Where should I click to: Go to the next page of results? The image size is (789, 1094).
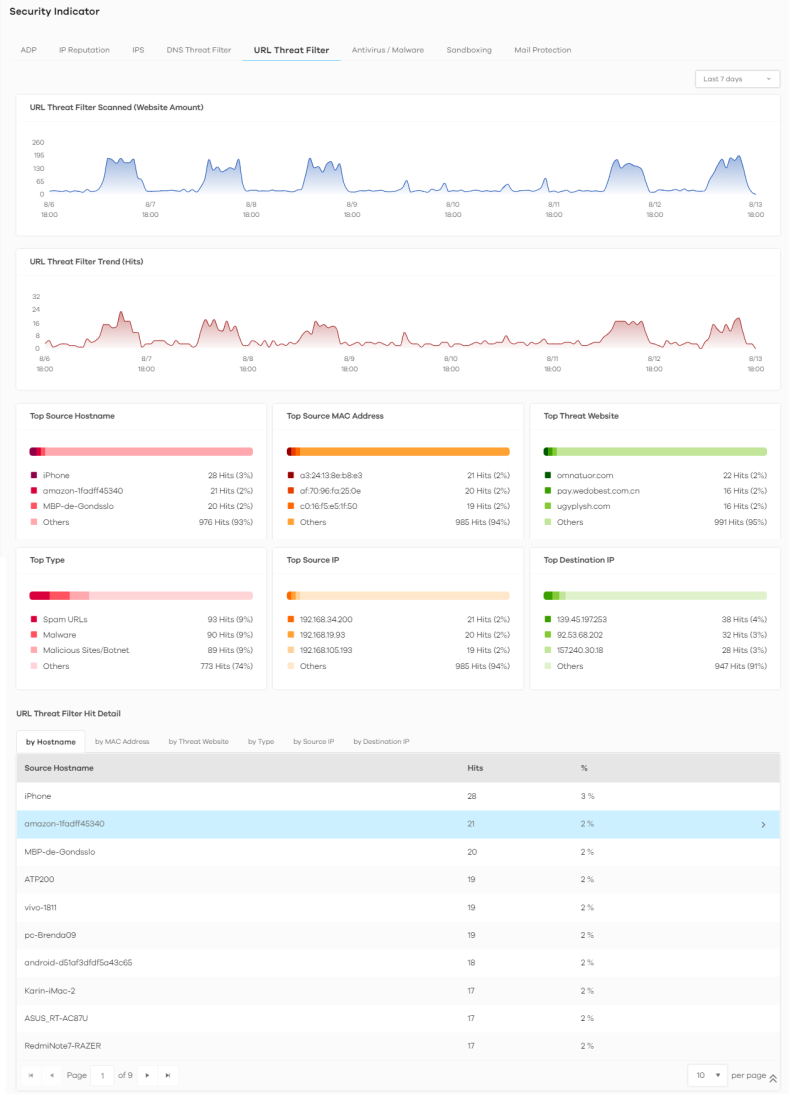148,1075
